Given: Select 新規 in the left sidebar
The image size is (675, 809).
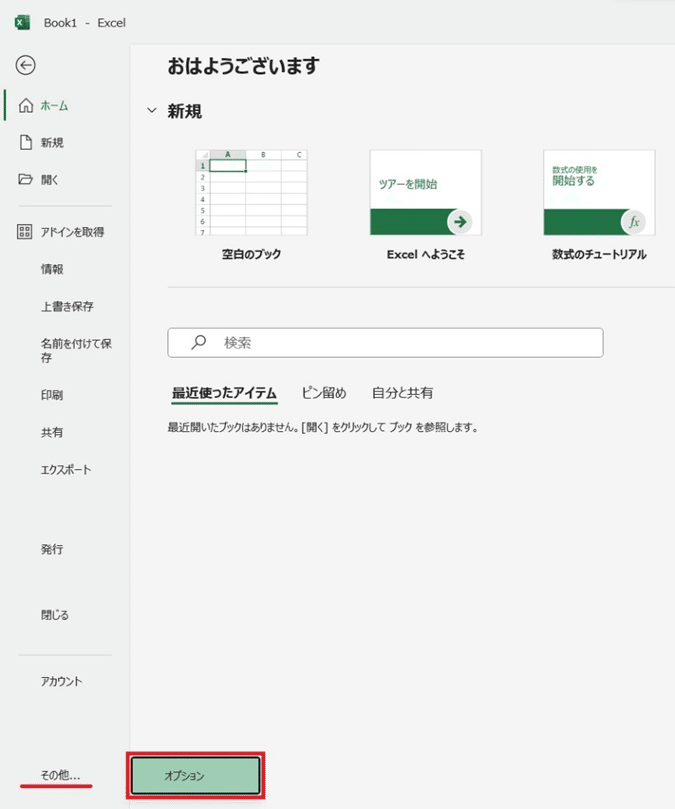Looking at the screenshot, I should (52, 142).
